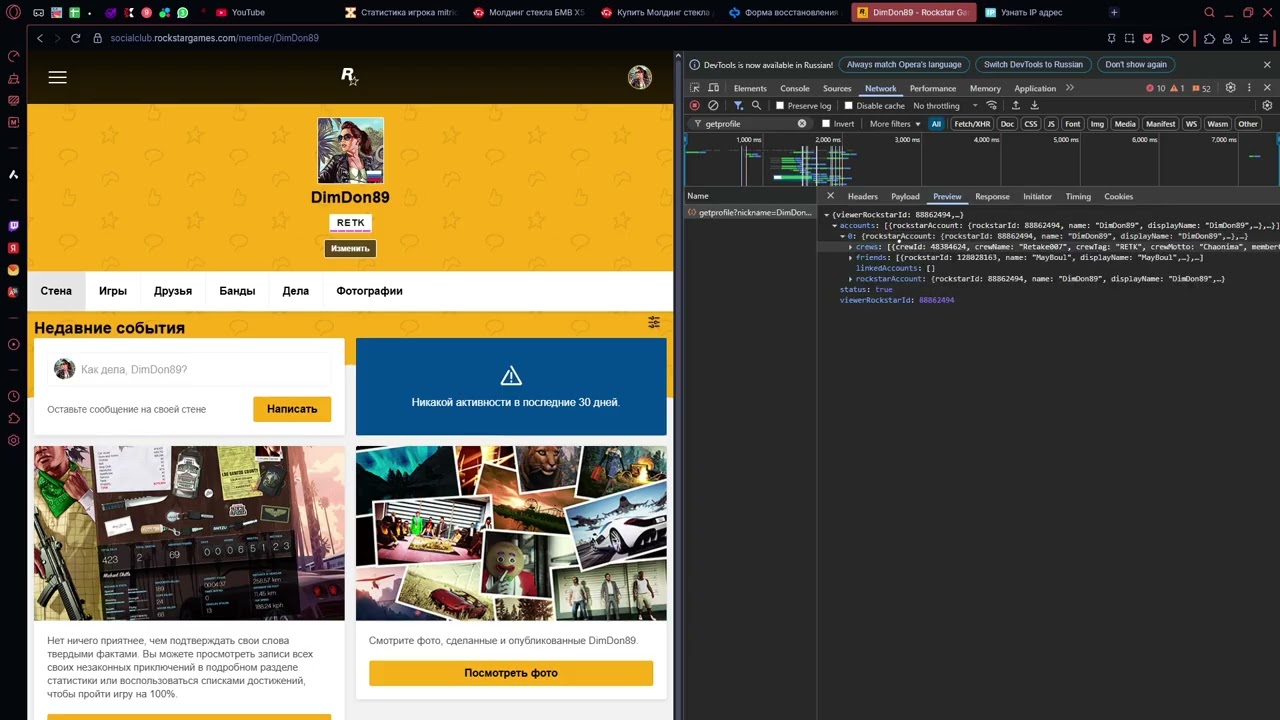Open a new browser tab
1280x720 pixels.
1114,13
